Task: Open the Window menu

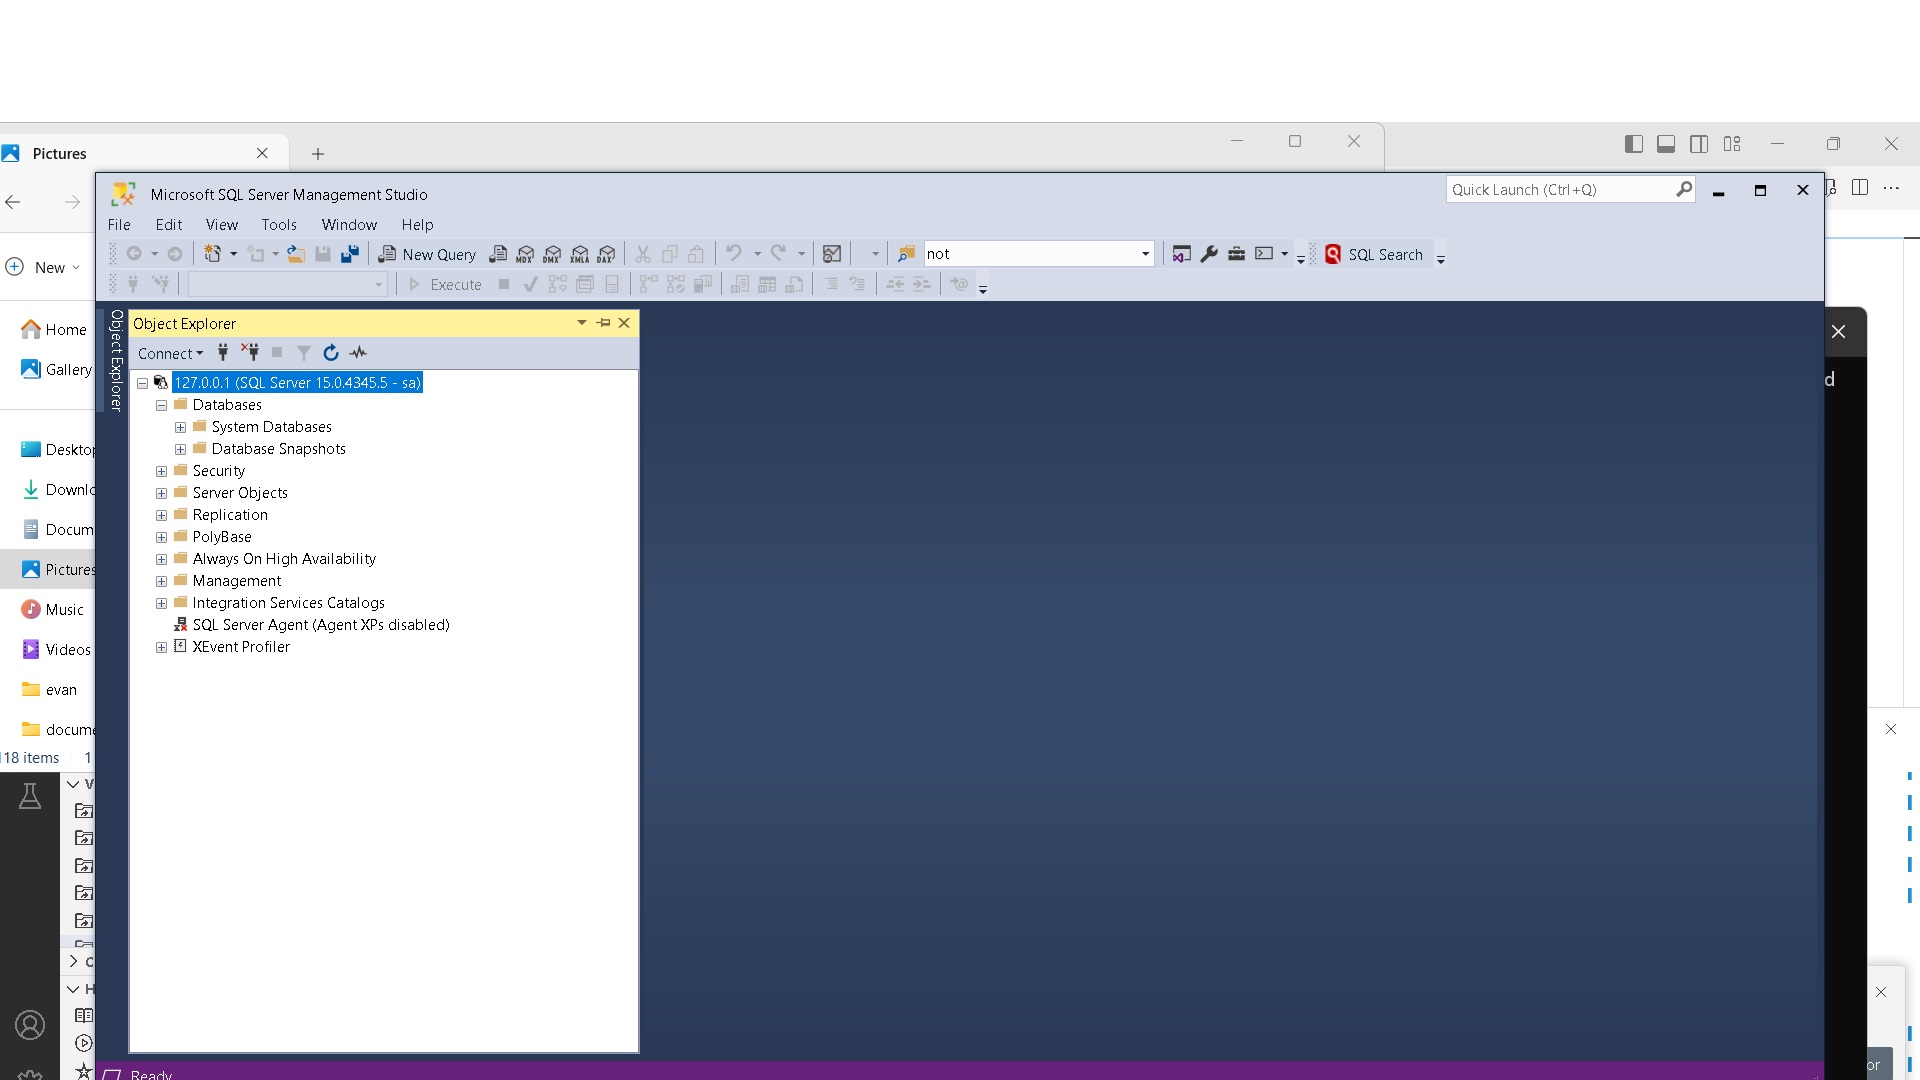Action: pyautogui.click(x=349, y=225)
